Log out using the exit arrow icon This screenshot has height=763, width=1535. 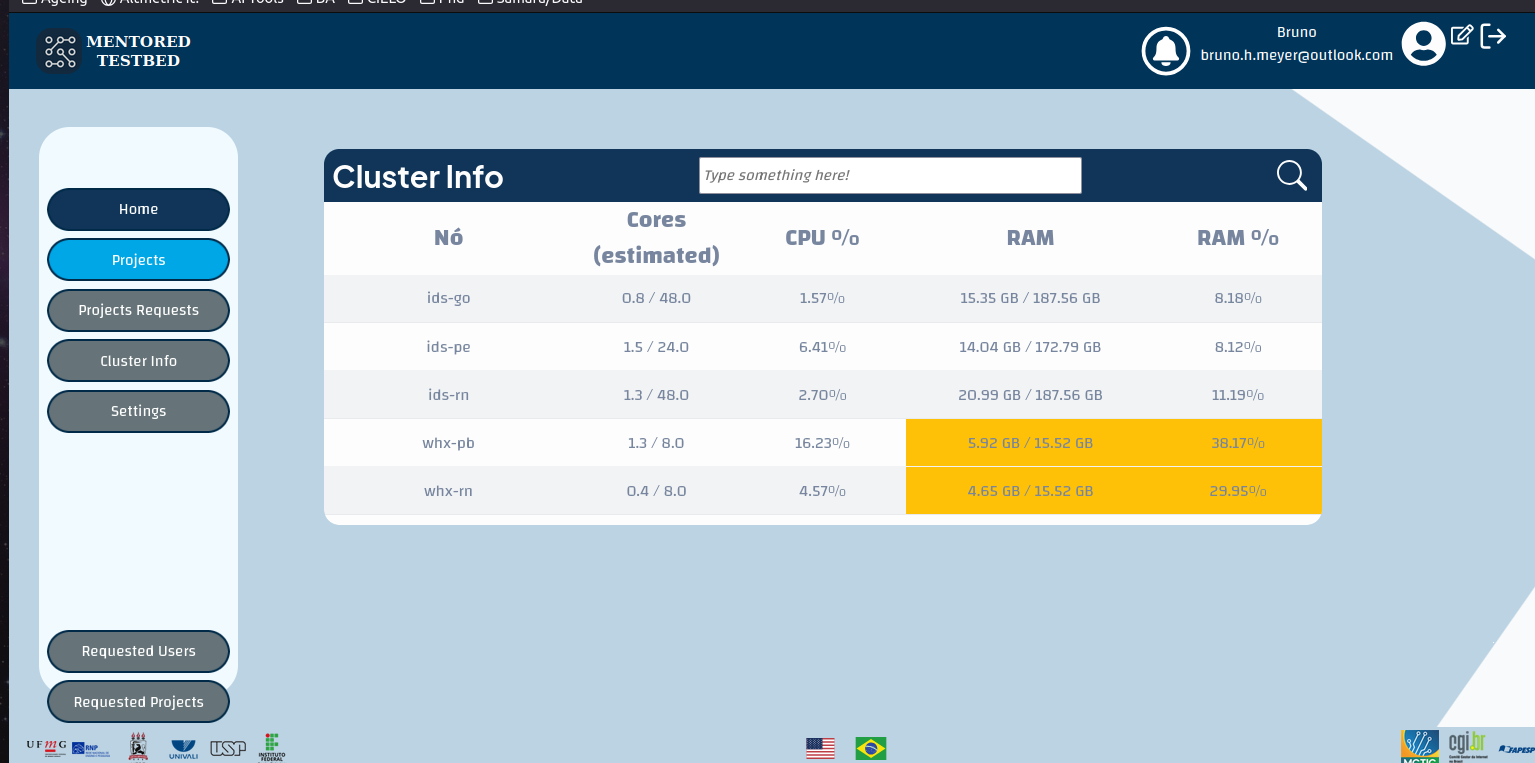click(x=1494, y=36)
